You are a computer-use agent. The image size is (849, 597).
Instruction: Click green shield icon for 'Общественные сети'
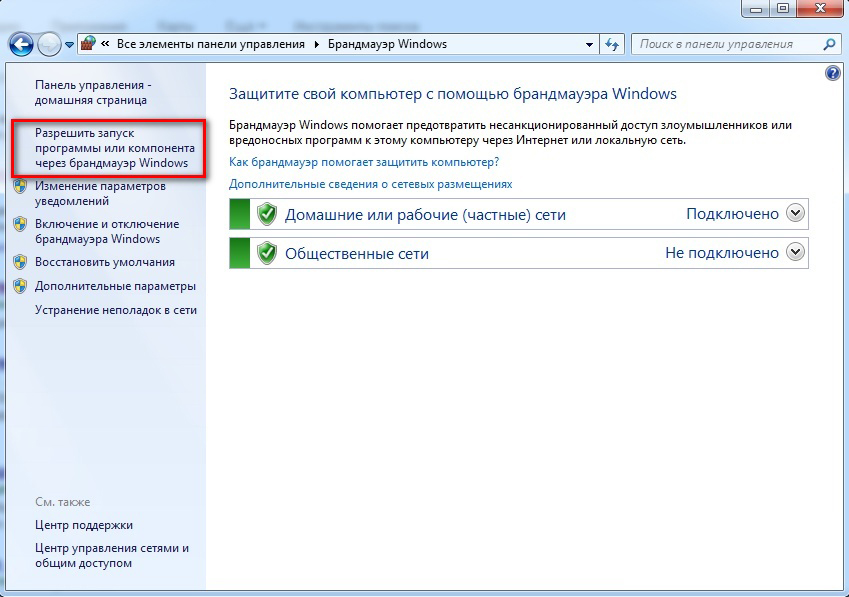[x=266, y=253]
